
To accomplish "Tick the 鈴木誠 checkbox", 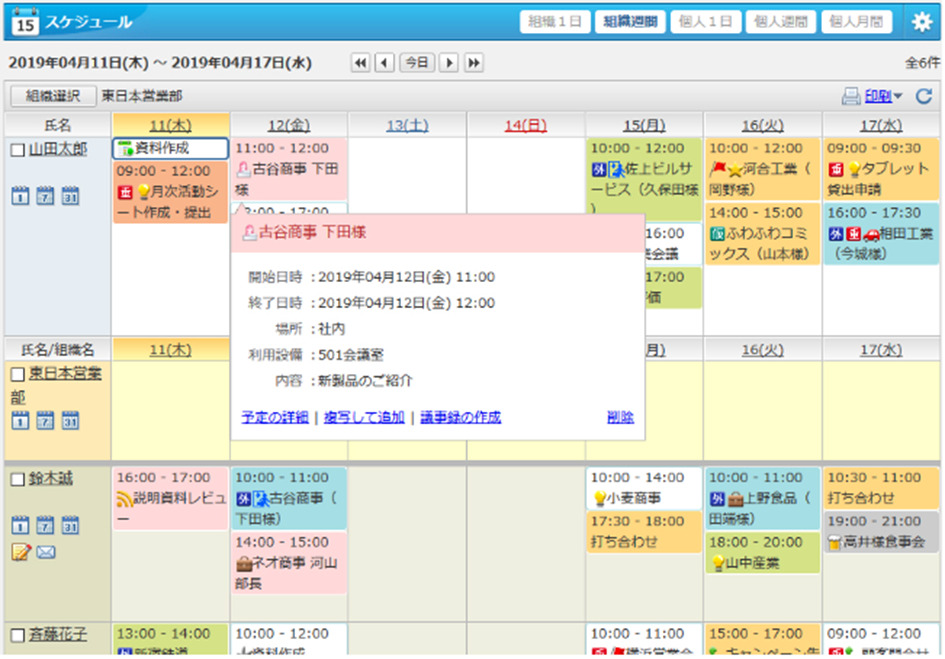I will tap(17, 480).
